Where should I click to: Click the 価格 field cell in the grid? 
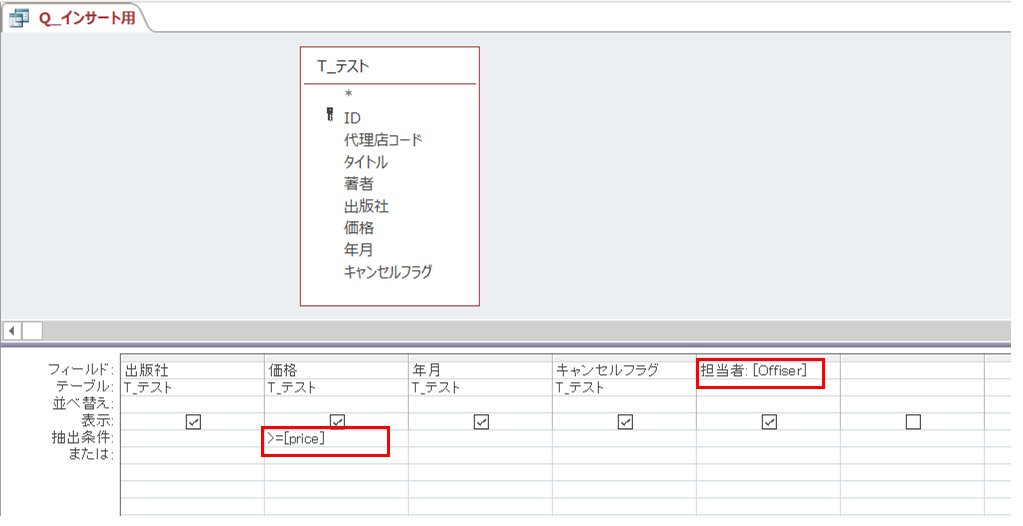337,370
